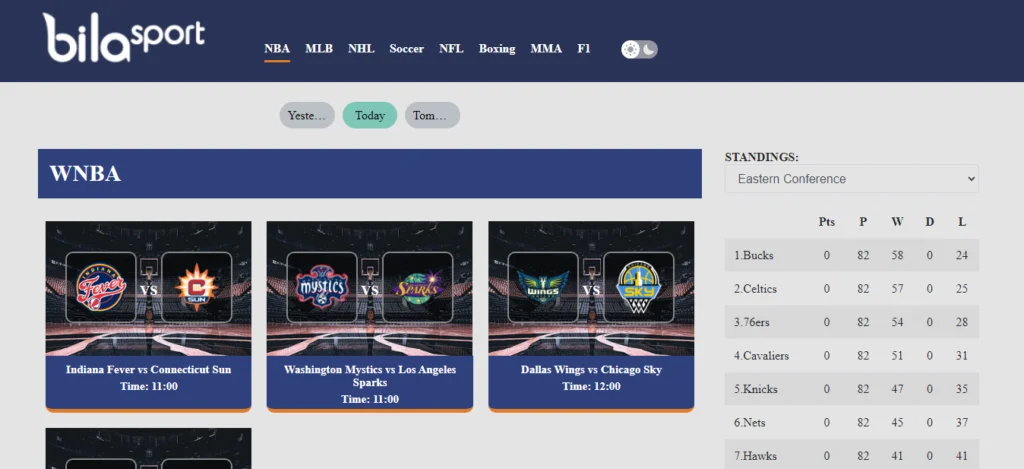Switch to the F1 section

coord(584,49)
